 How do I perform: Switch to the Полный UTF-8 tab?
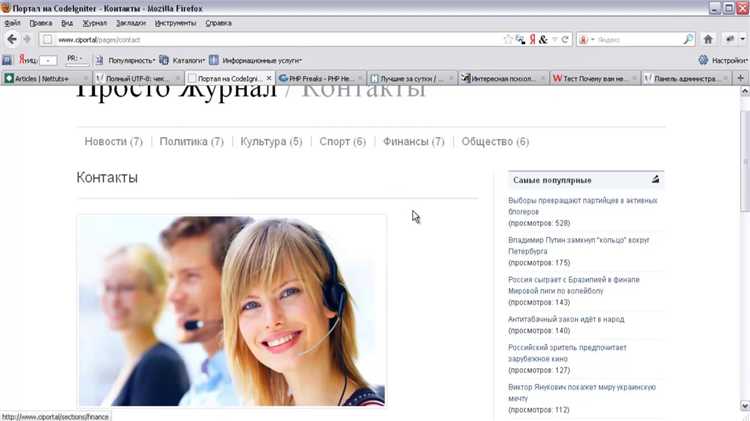point(138,78)
